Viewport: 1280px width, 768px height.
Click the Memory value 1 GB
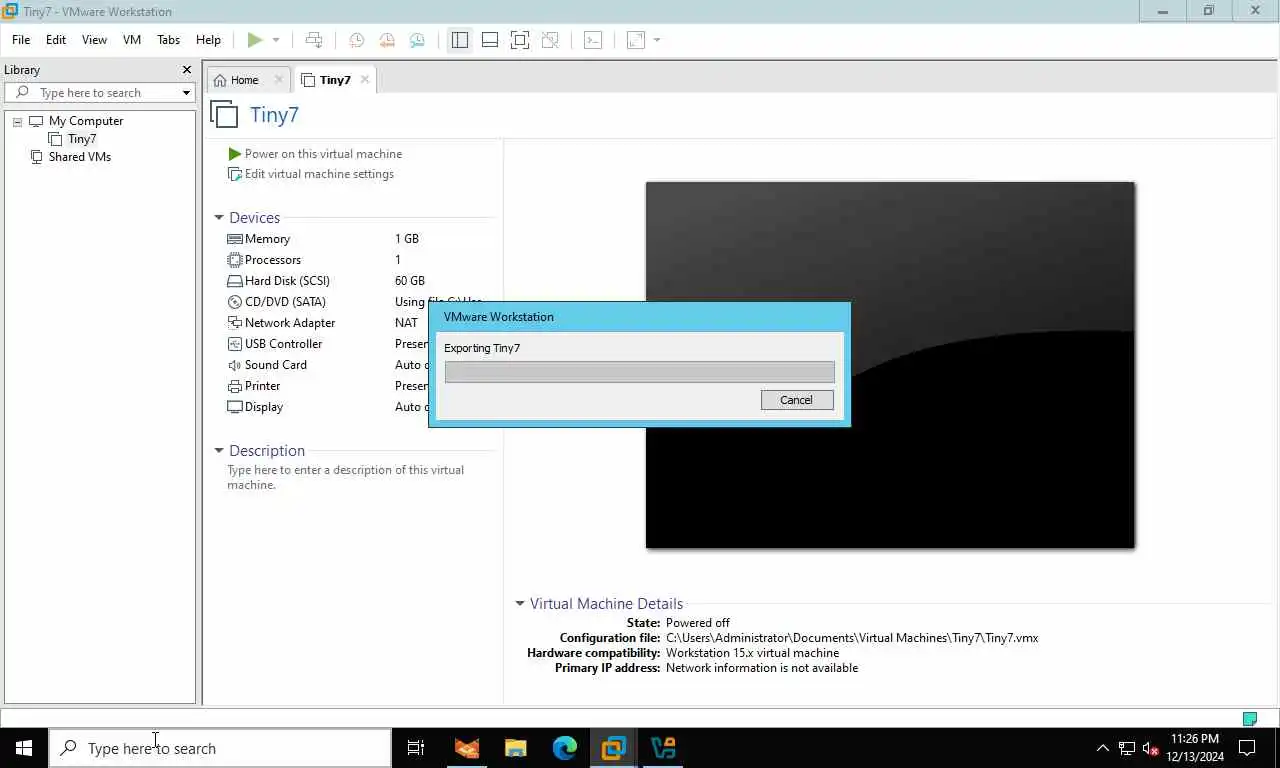tap(407, 239)
